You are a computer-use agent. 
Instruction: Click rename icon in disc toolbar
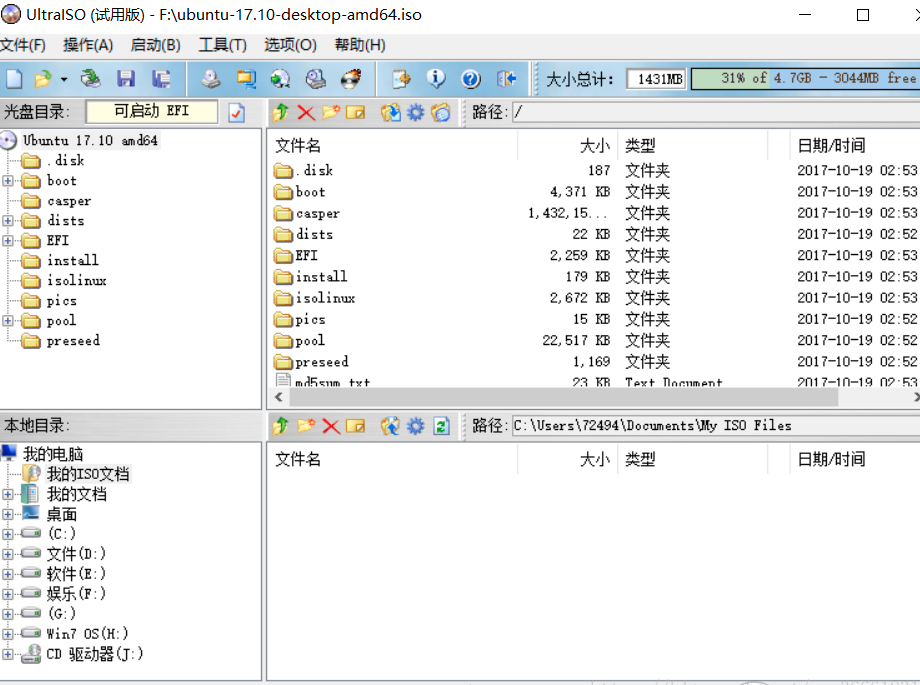point(356,112)
